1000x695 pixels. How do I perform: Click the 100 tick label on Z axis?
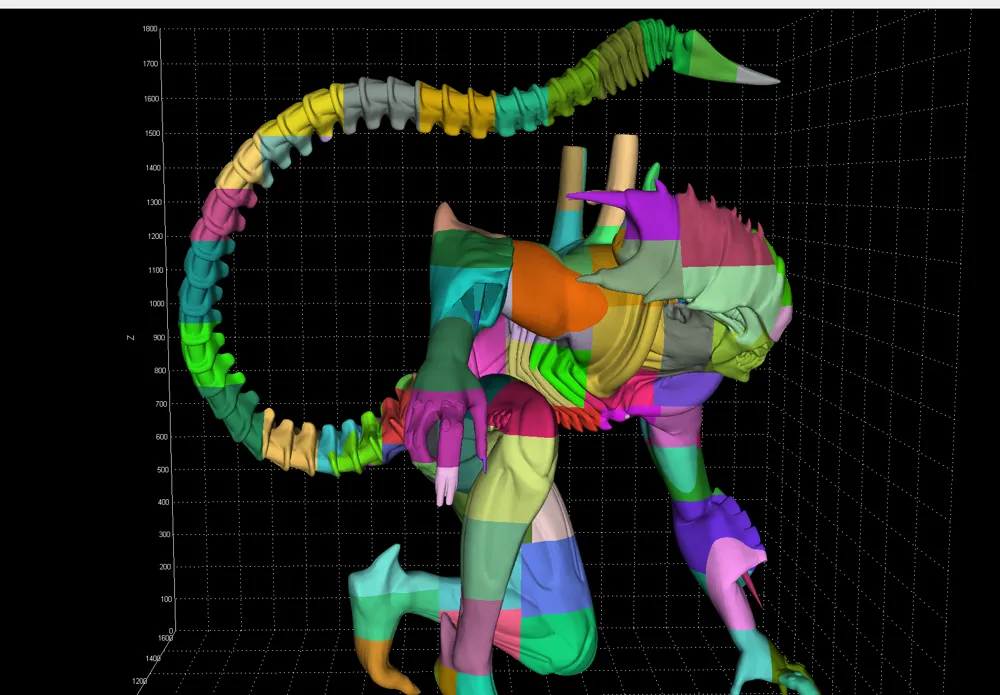pos(167,599)
